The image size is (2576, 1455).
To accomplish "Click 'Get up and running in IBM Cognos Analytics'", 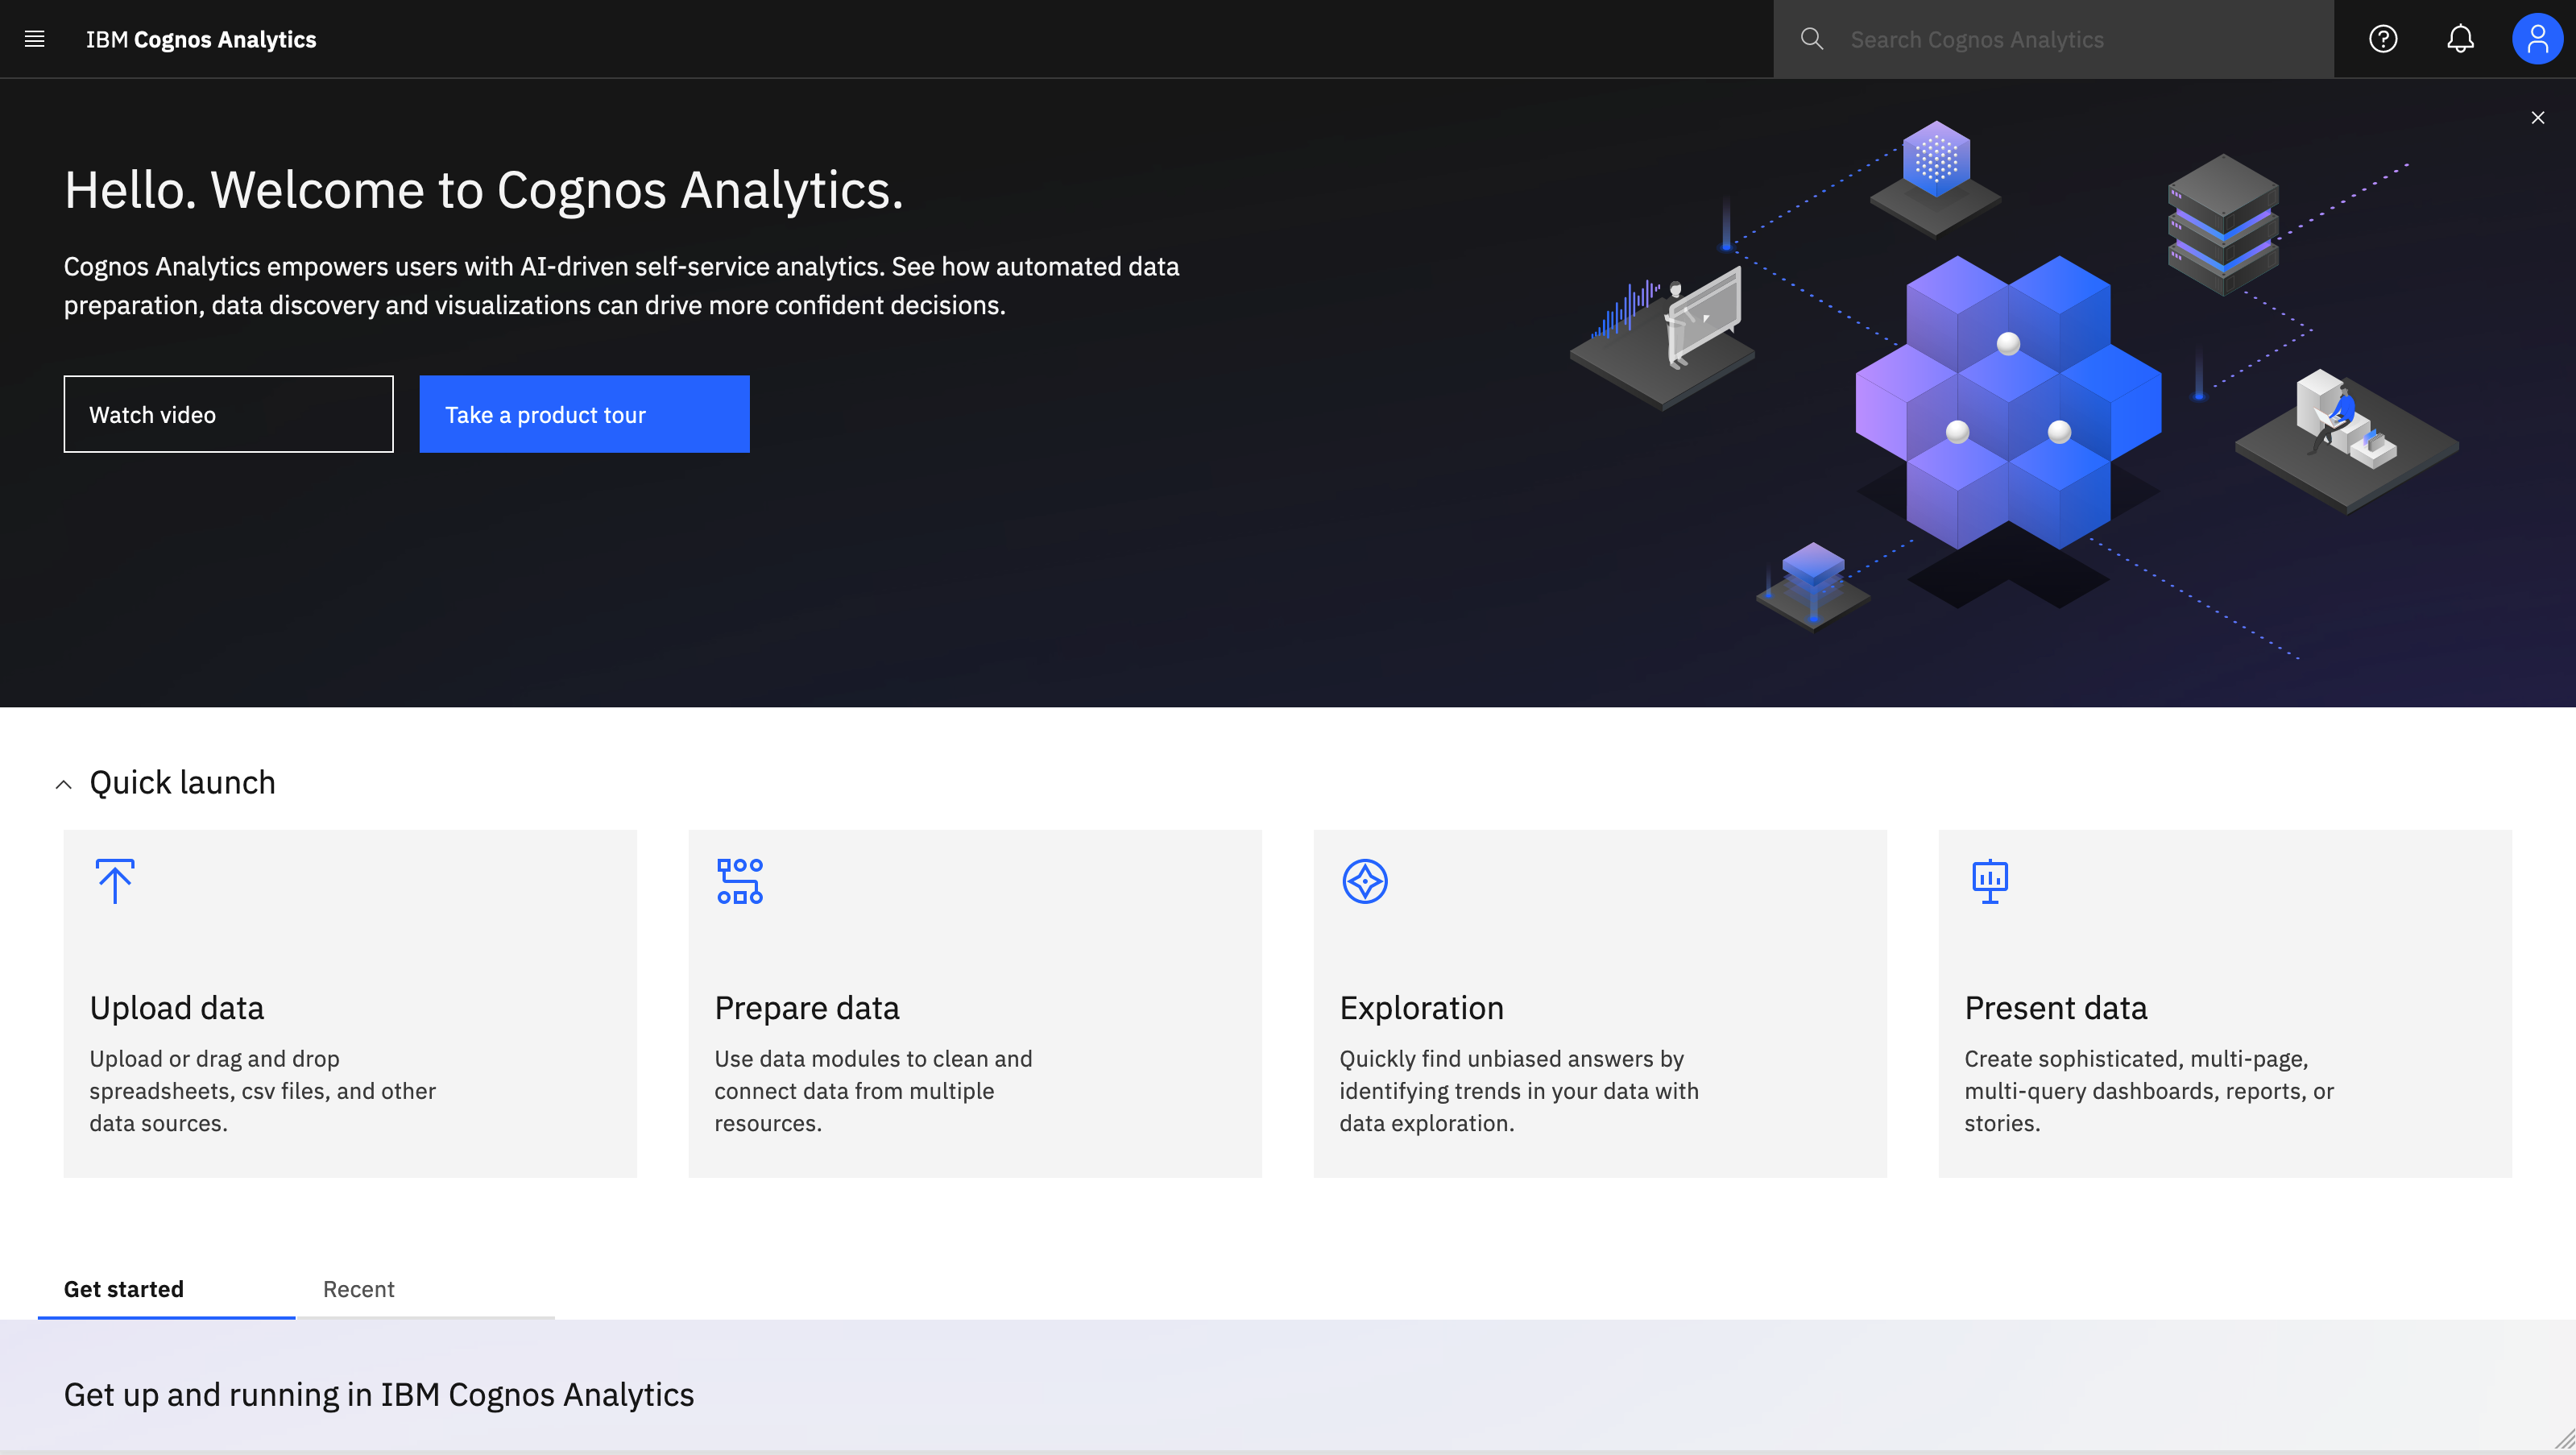I will pos(379,1394).
